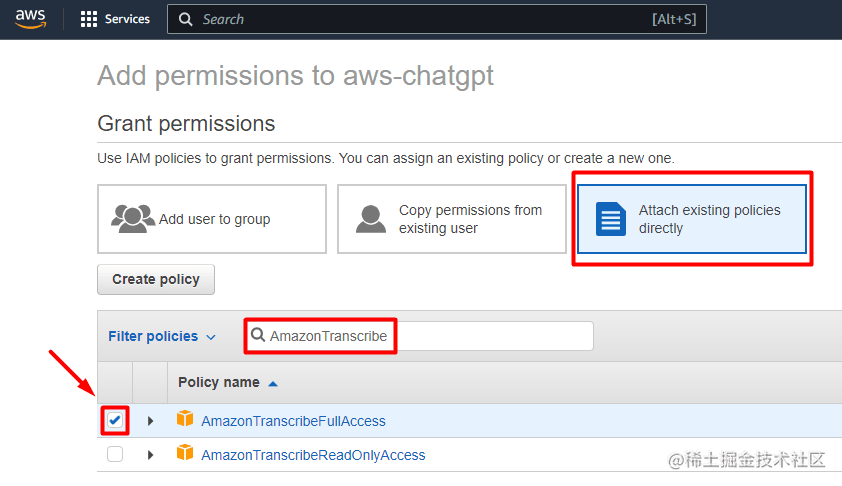The width and height of the screenshot is (842, 486).
Task: Click the AmazonTranscribeFullAccess policy box icon
Action: coord(185,420)
